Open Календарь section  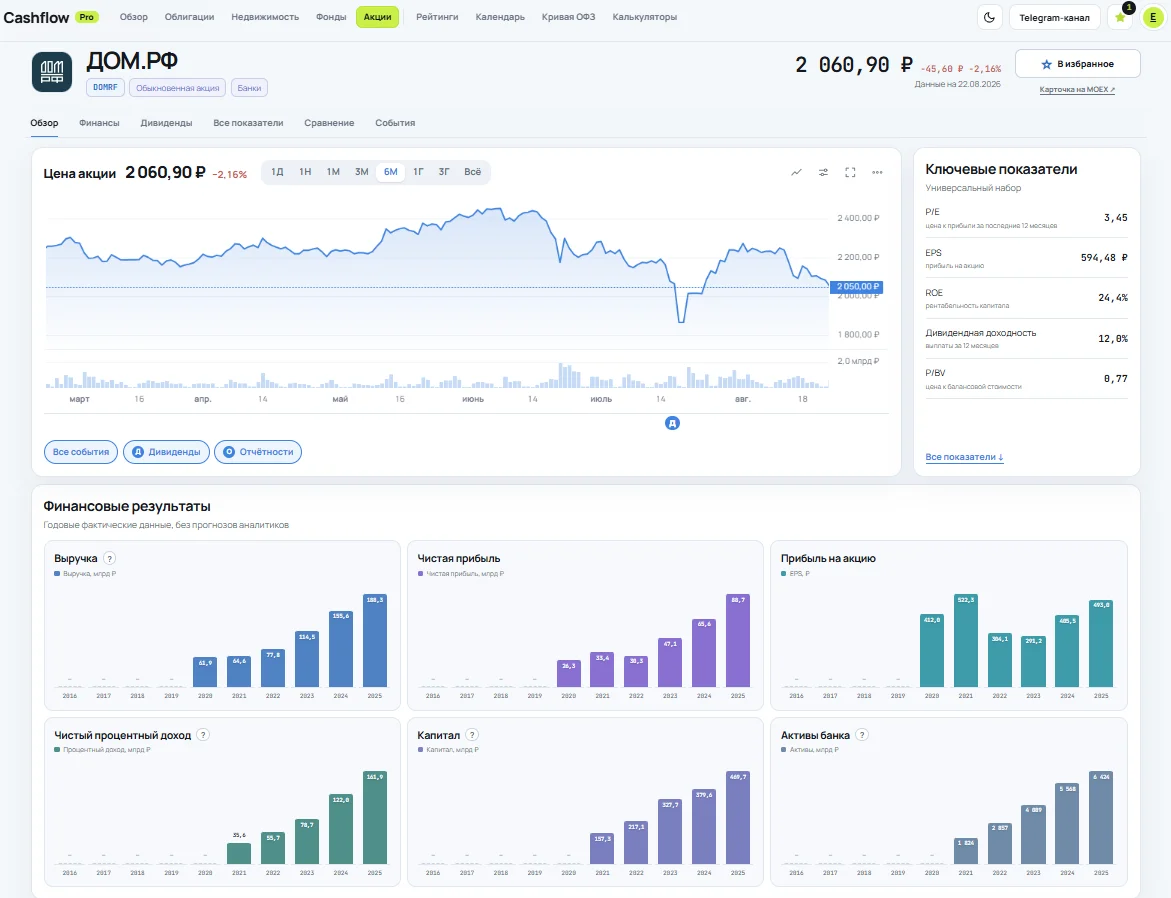pos(500,17)
